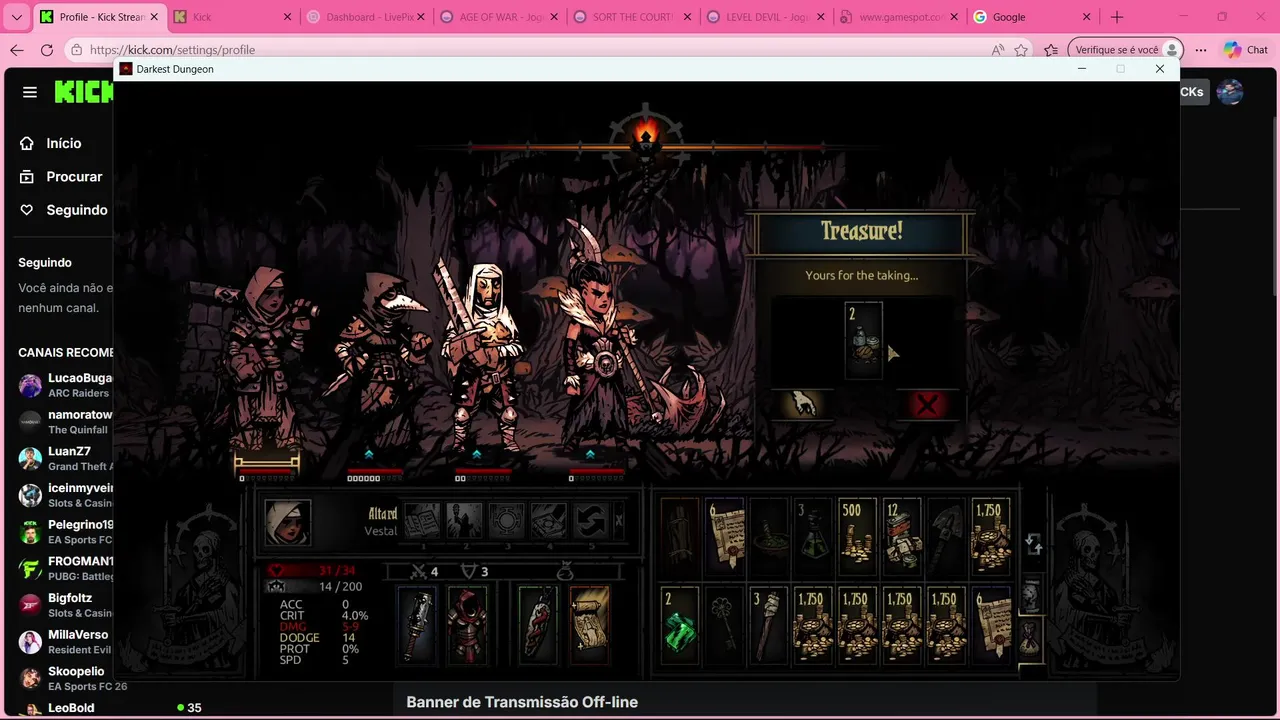The width and height of the screenshot is (1280, 720).
Task: Click the scroll trinket slot
Action: 589,625
